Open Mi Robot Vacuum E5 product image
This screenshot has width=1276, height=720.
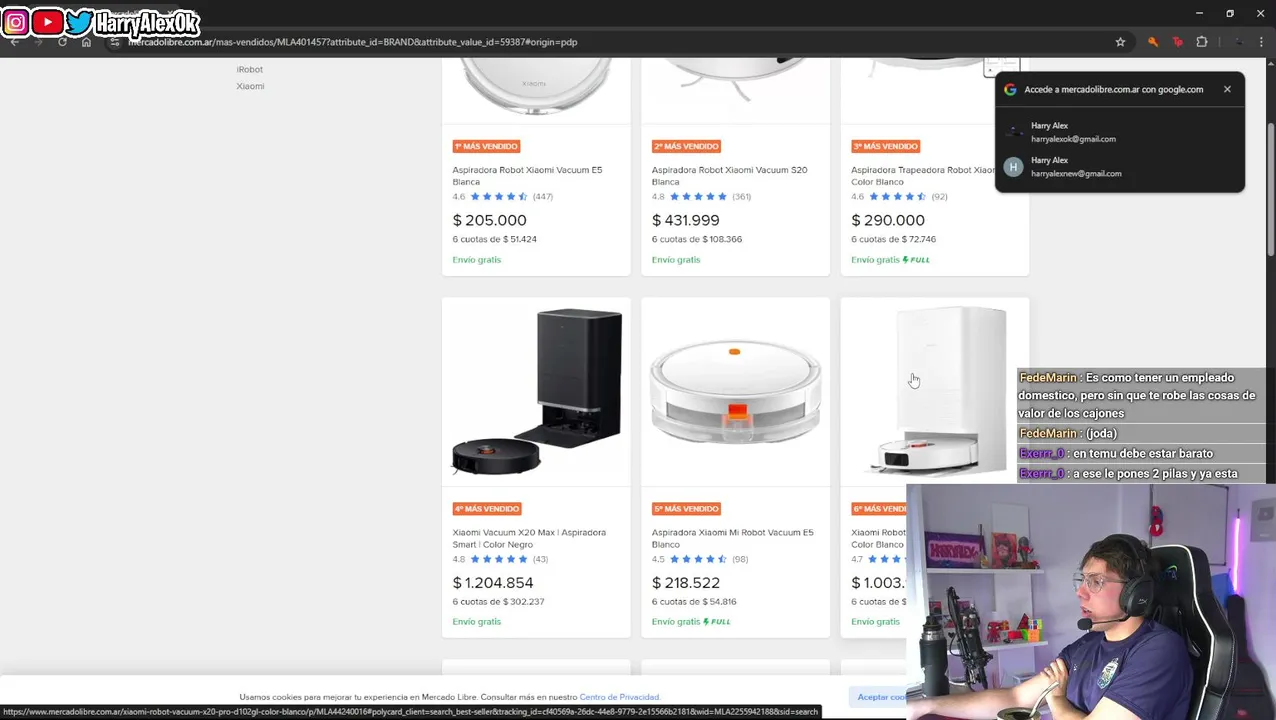(735, 391)
